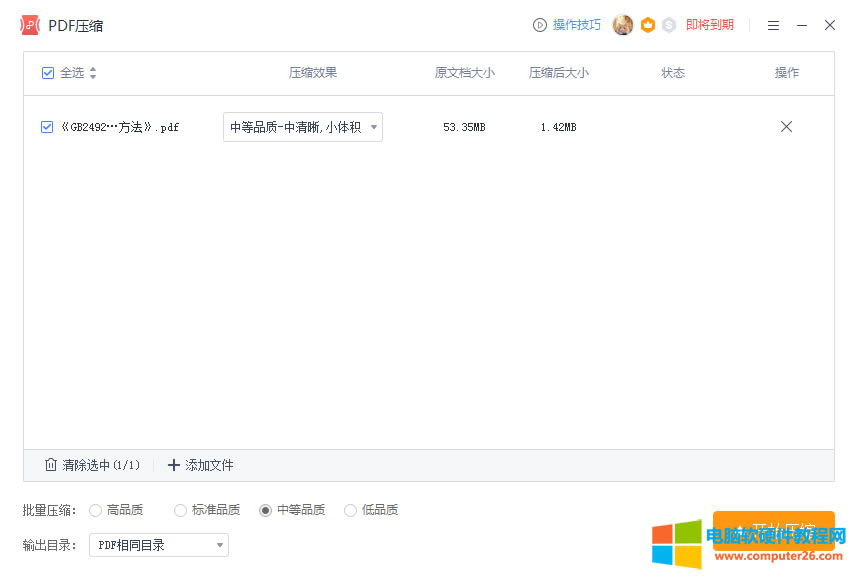This screenshot has width=856, height=576.
Task: Toggle the 全选 select-all checkbox
Action: [x=48, y=73]
